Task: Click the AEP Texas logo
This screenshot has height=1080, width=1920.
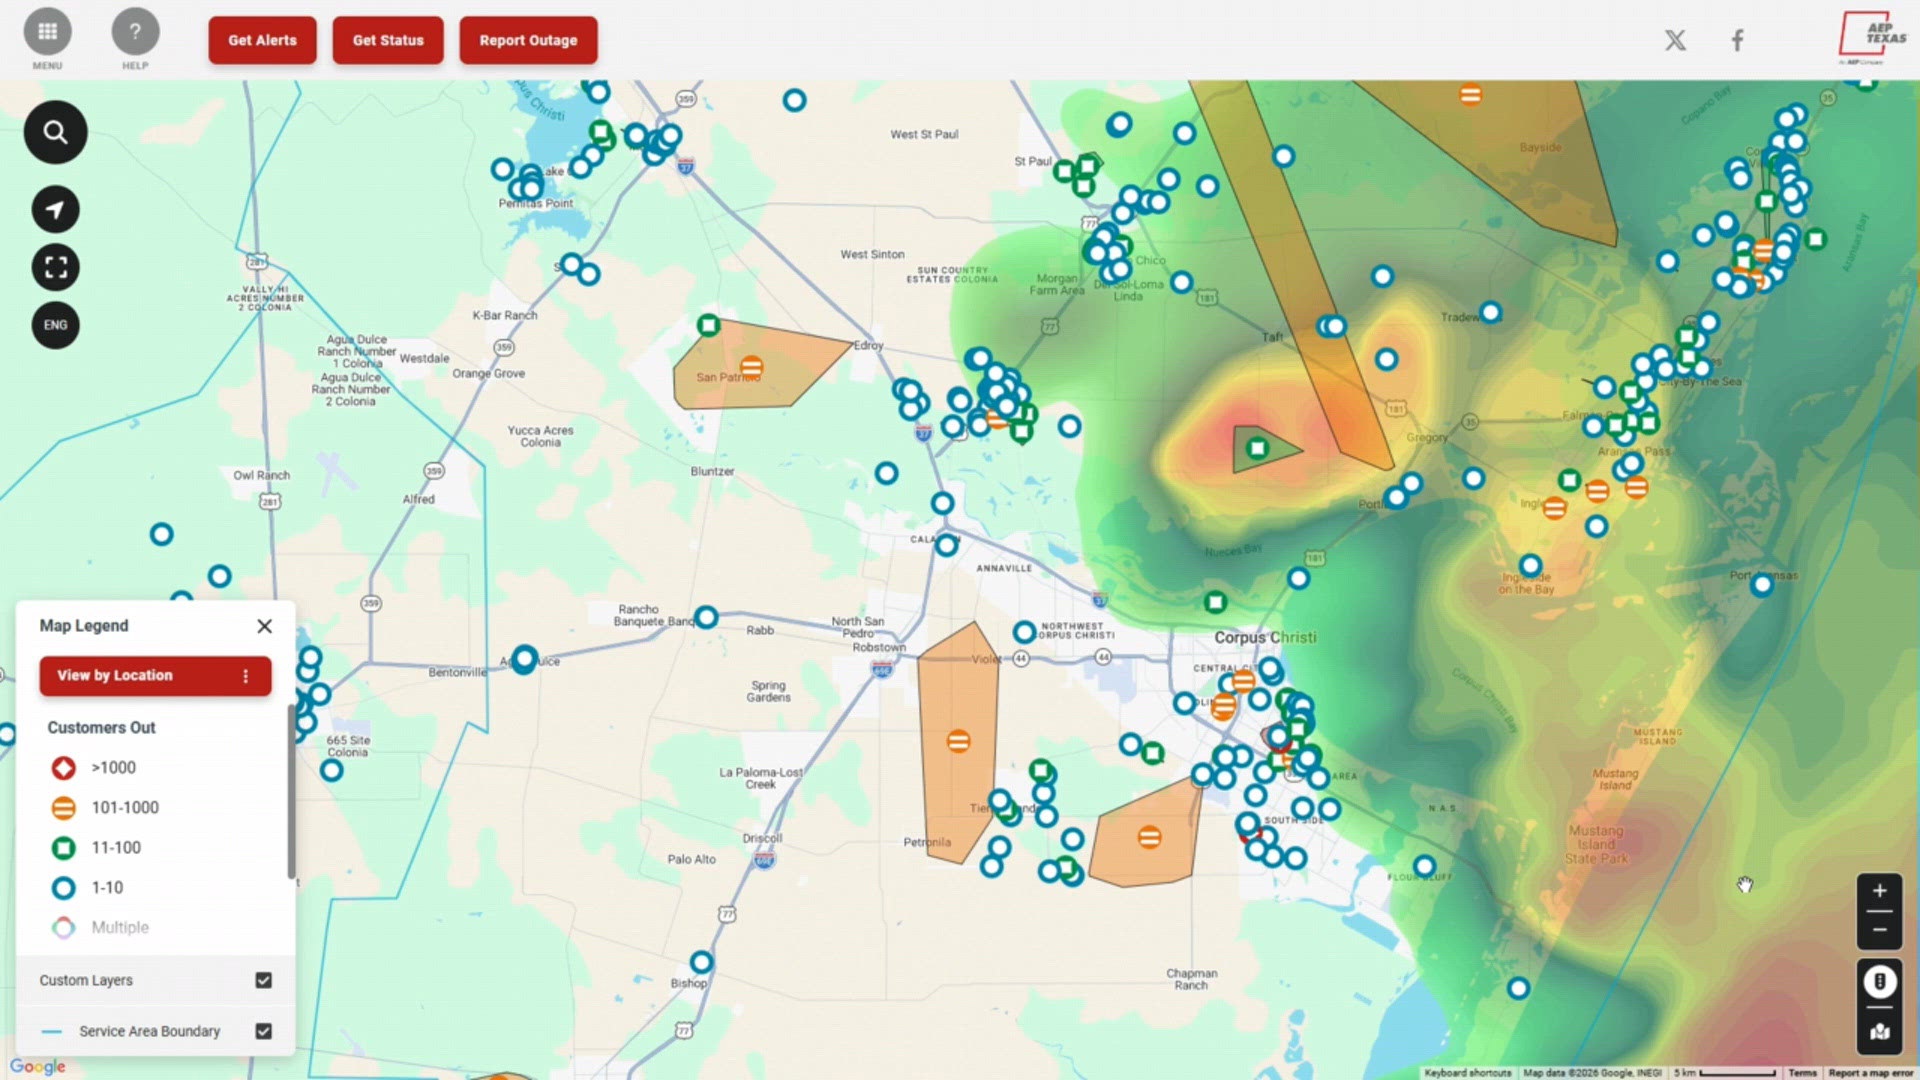Action: click(x=1873, y=37)
